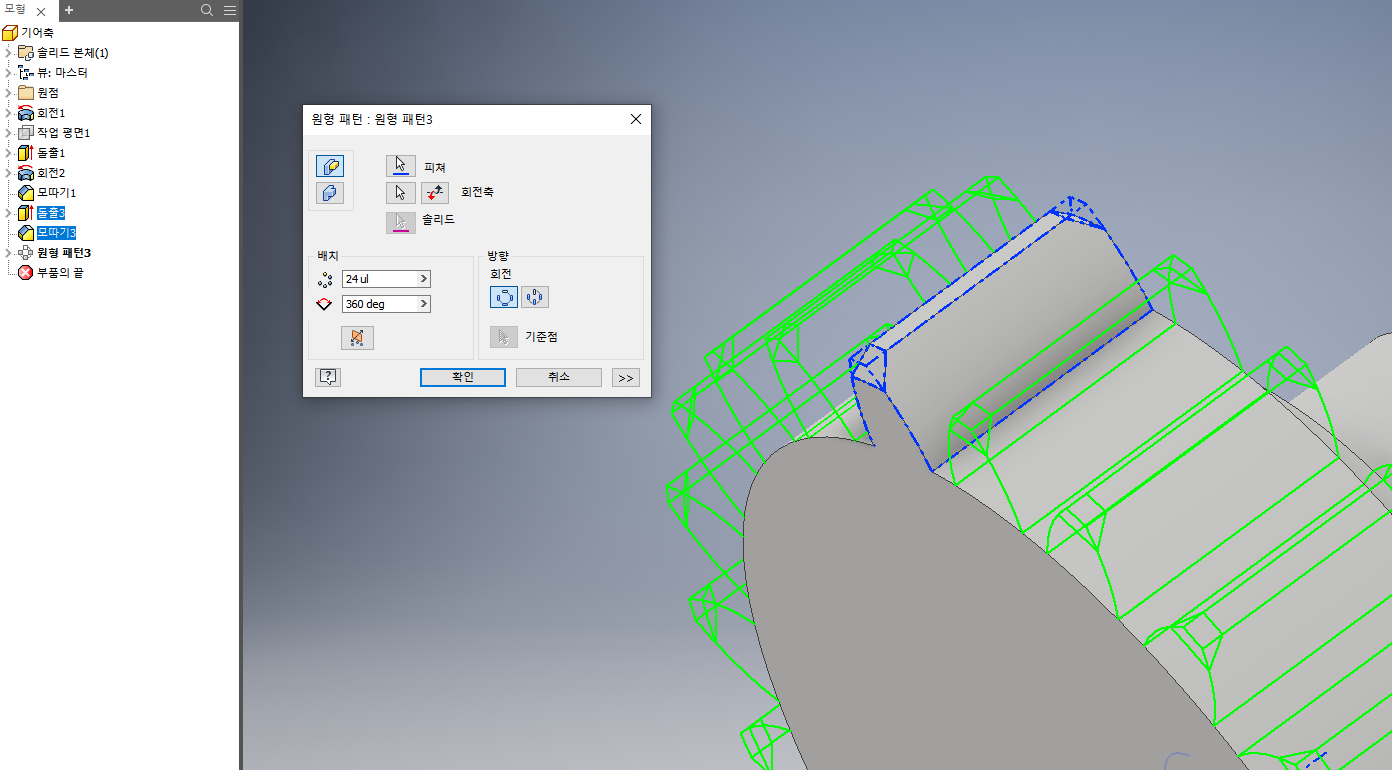Viewport: 1392px width, 770px height.
Task: Toggle the midplane symmetric placement button
Action: click(357, 338)
